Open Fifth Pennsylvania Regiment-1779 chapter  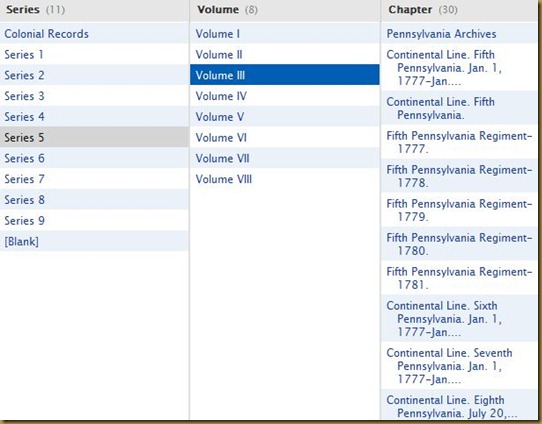[459, 210]
